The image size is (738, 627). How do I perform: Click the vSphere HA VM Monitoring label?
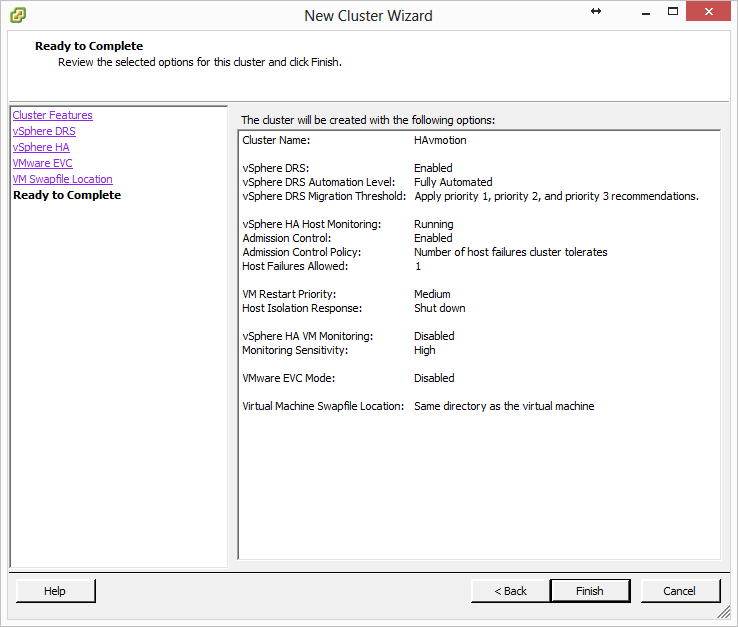(307, 336)
